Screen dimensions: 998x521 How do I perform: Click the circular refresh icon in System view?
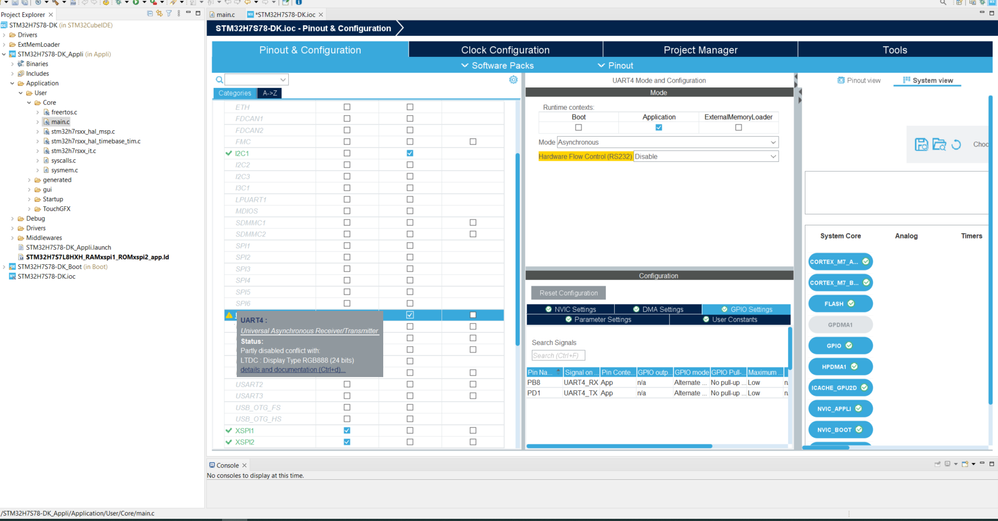pos(956,145)
